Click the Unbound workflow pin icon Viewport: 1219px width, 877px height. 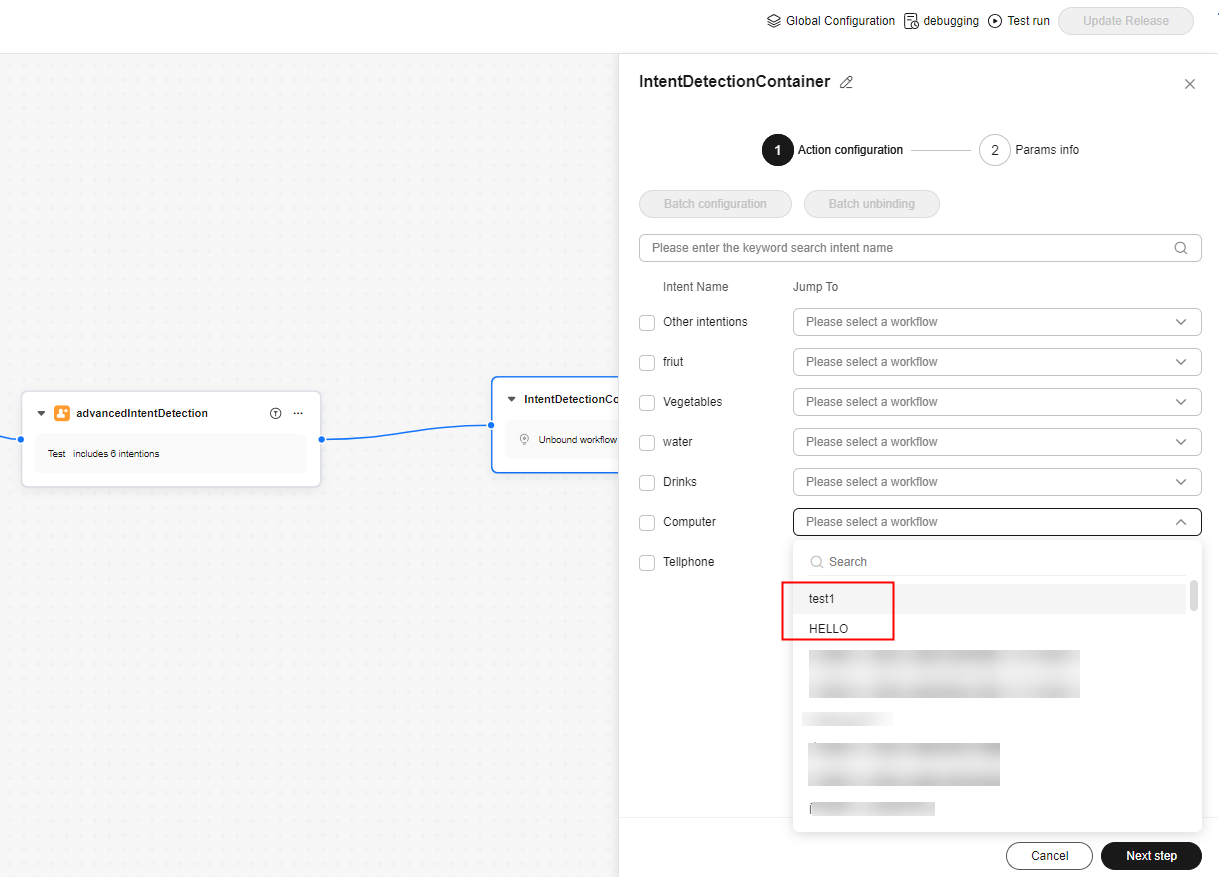click(x=524, y=439)
